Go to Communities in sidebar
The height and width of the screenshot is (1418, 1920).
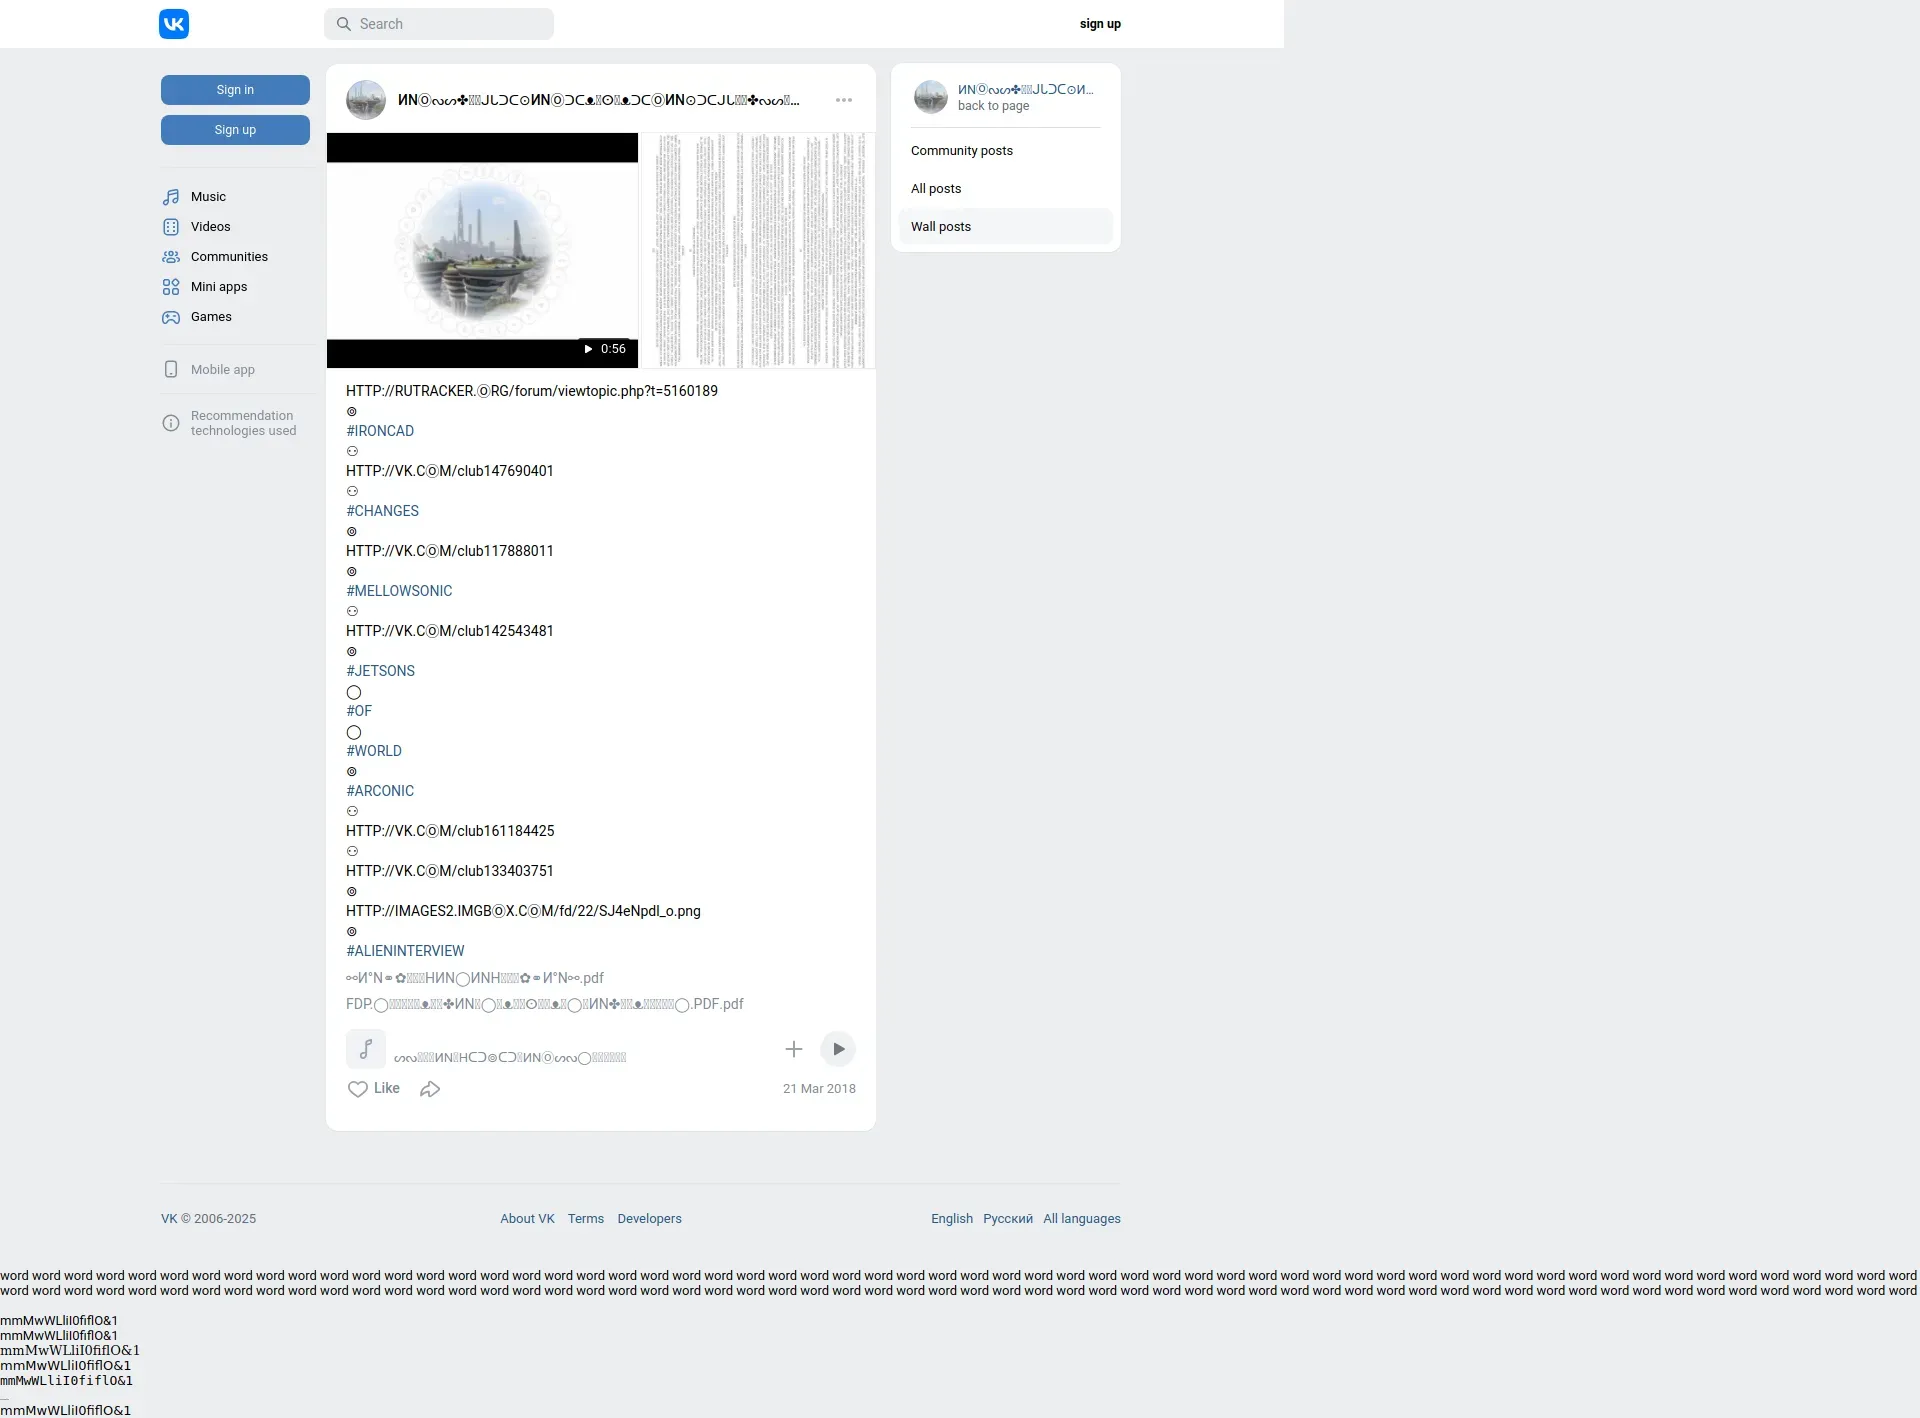tap(228, 257)
